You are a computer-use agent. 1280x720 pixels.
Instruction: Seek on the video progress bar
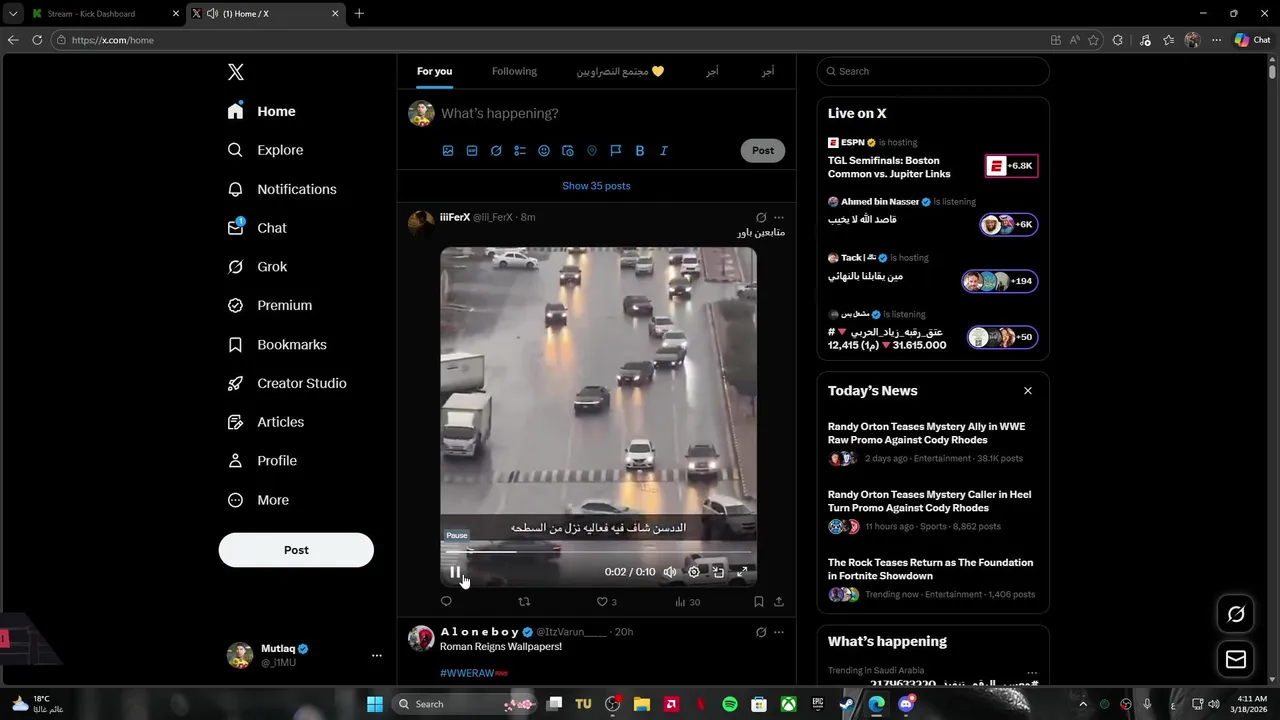(598, 551)
